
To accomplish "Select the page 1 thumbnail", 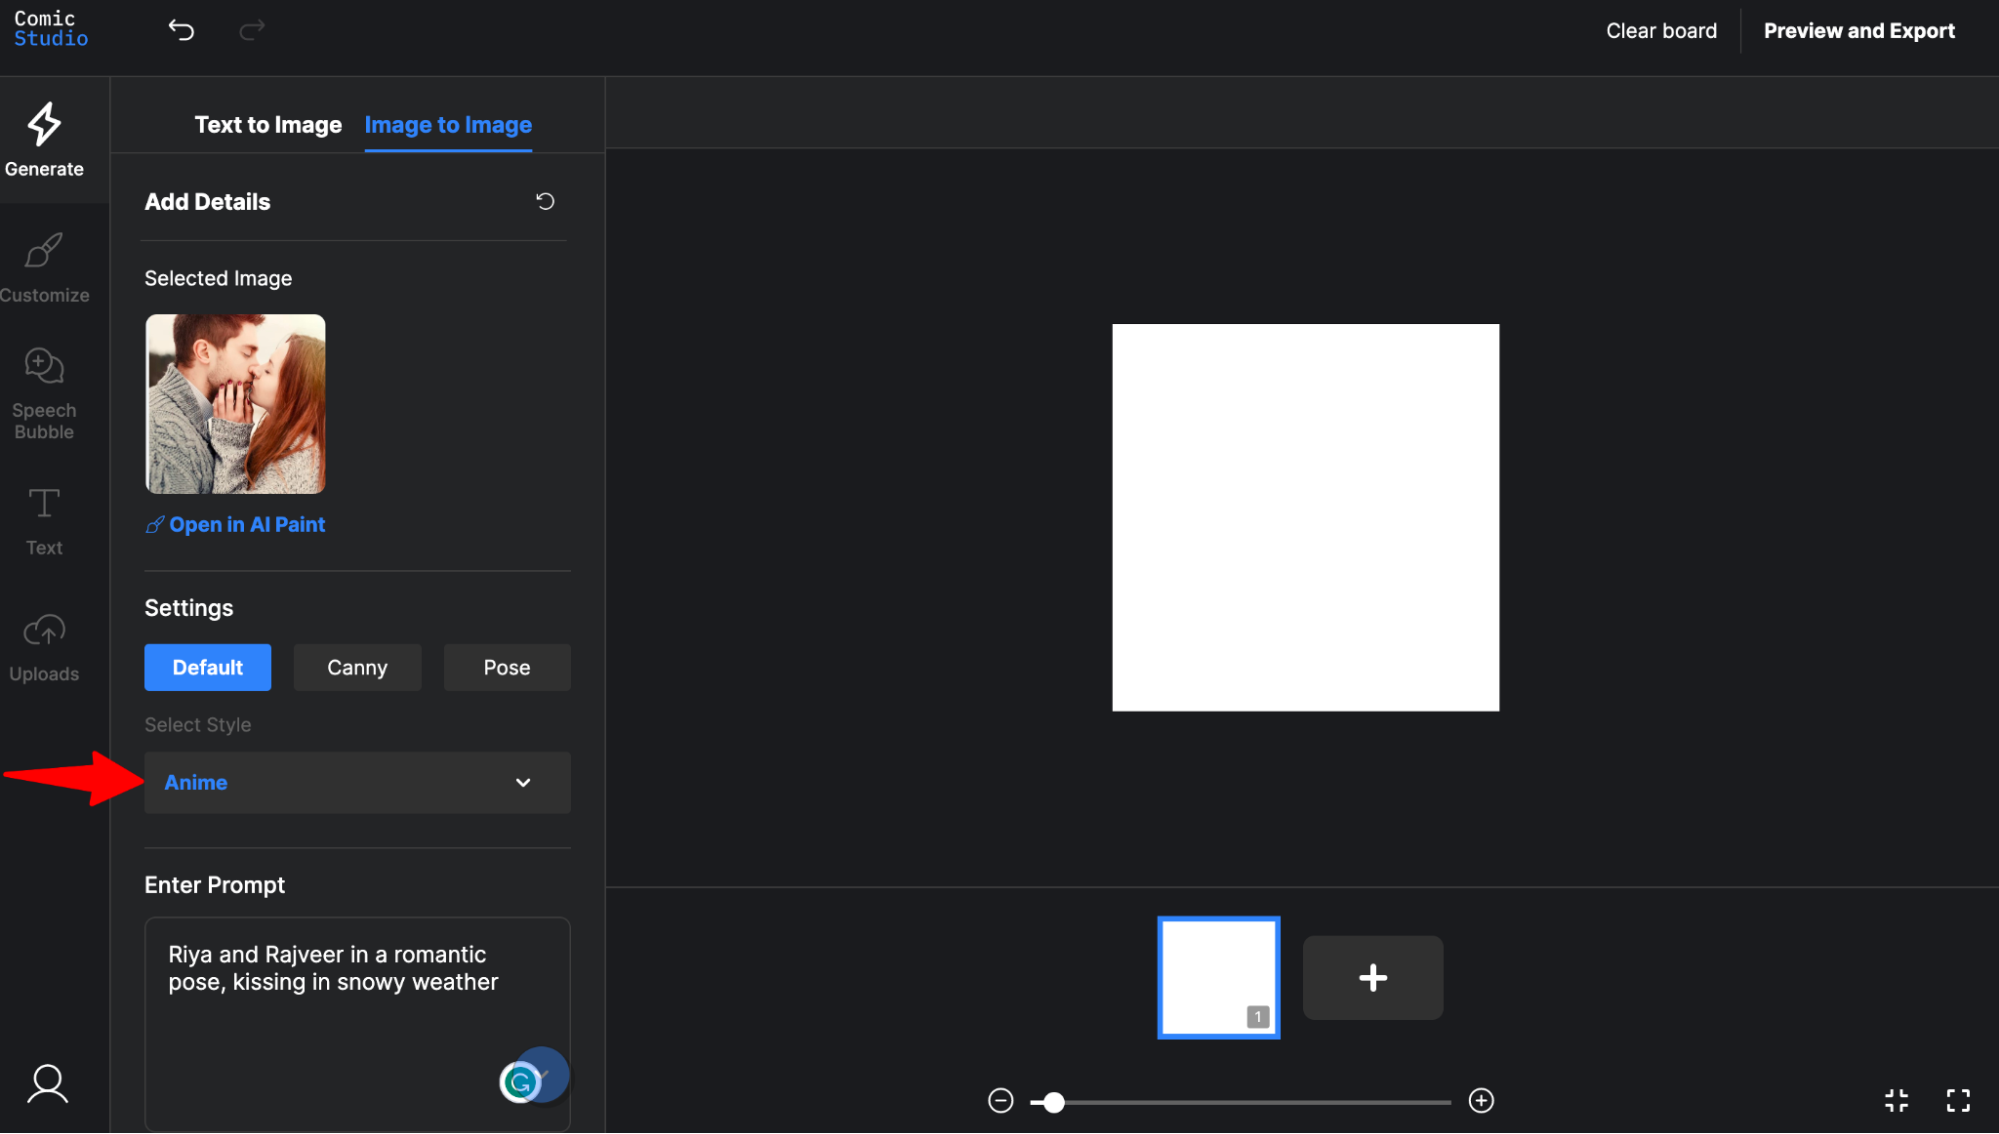I will [1218, 978].
